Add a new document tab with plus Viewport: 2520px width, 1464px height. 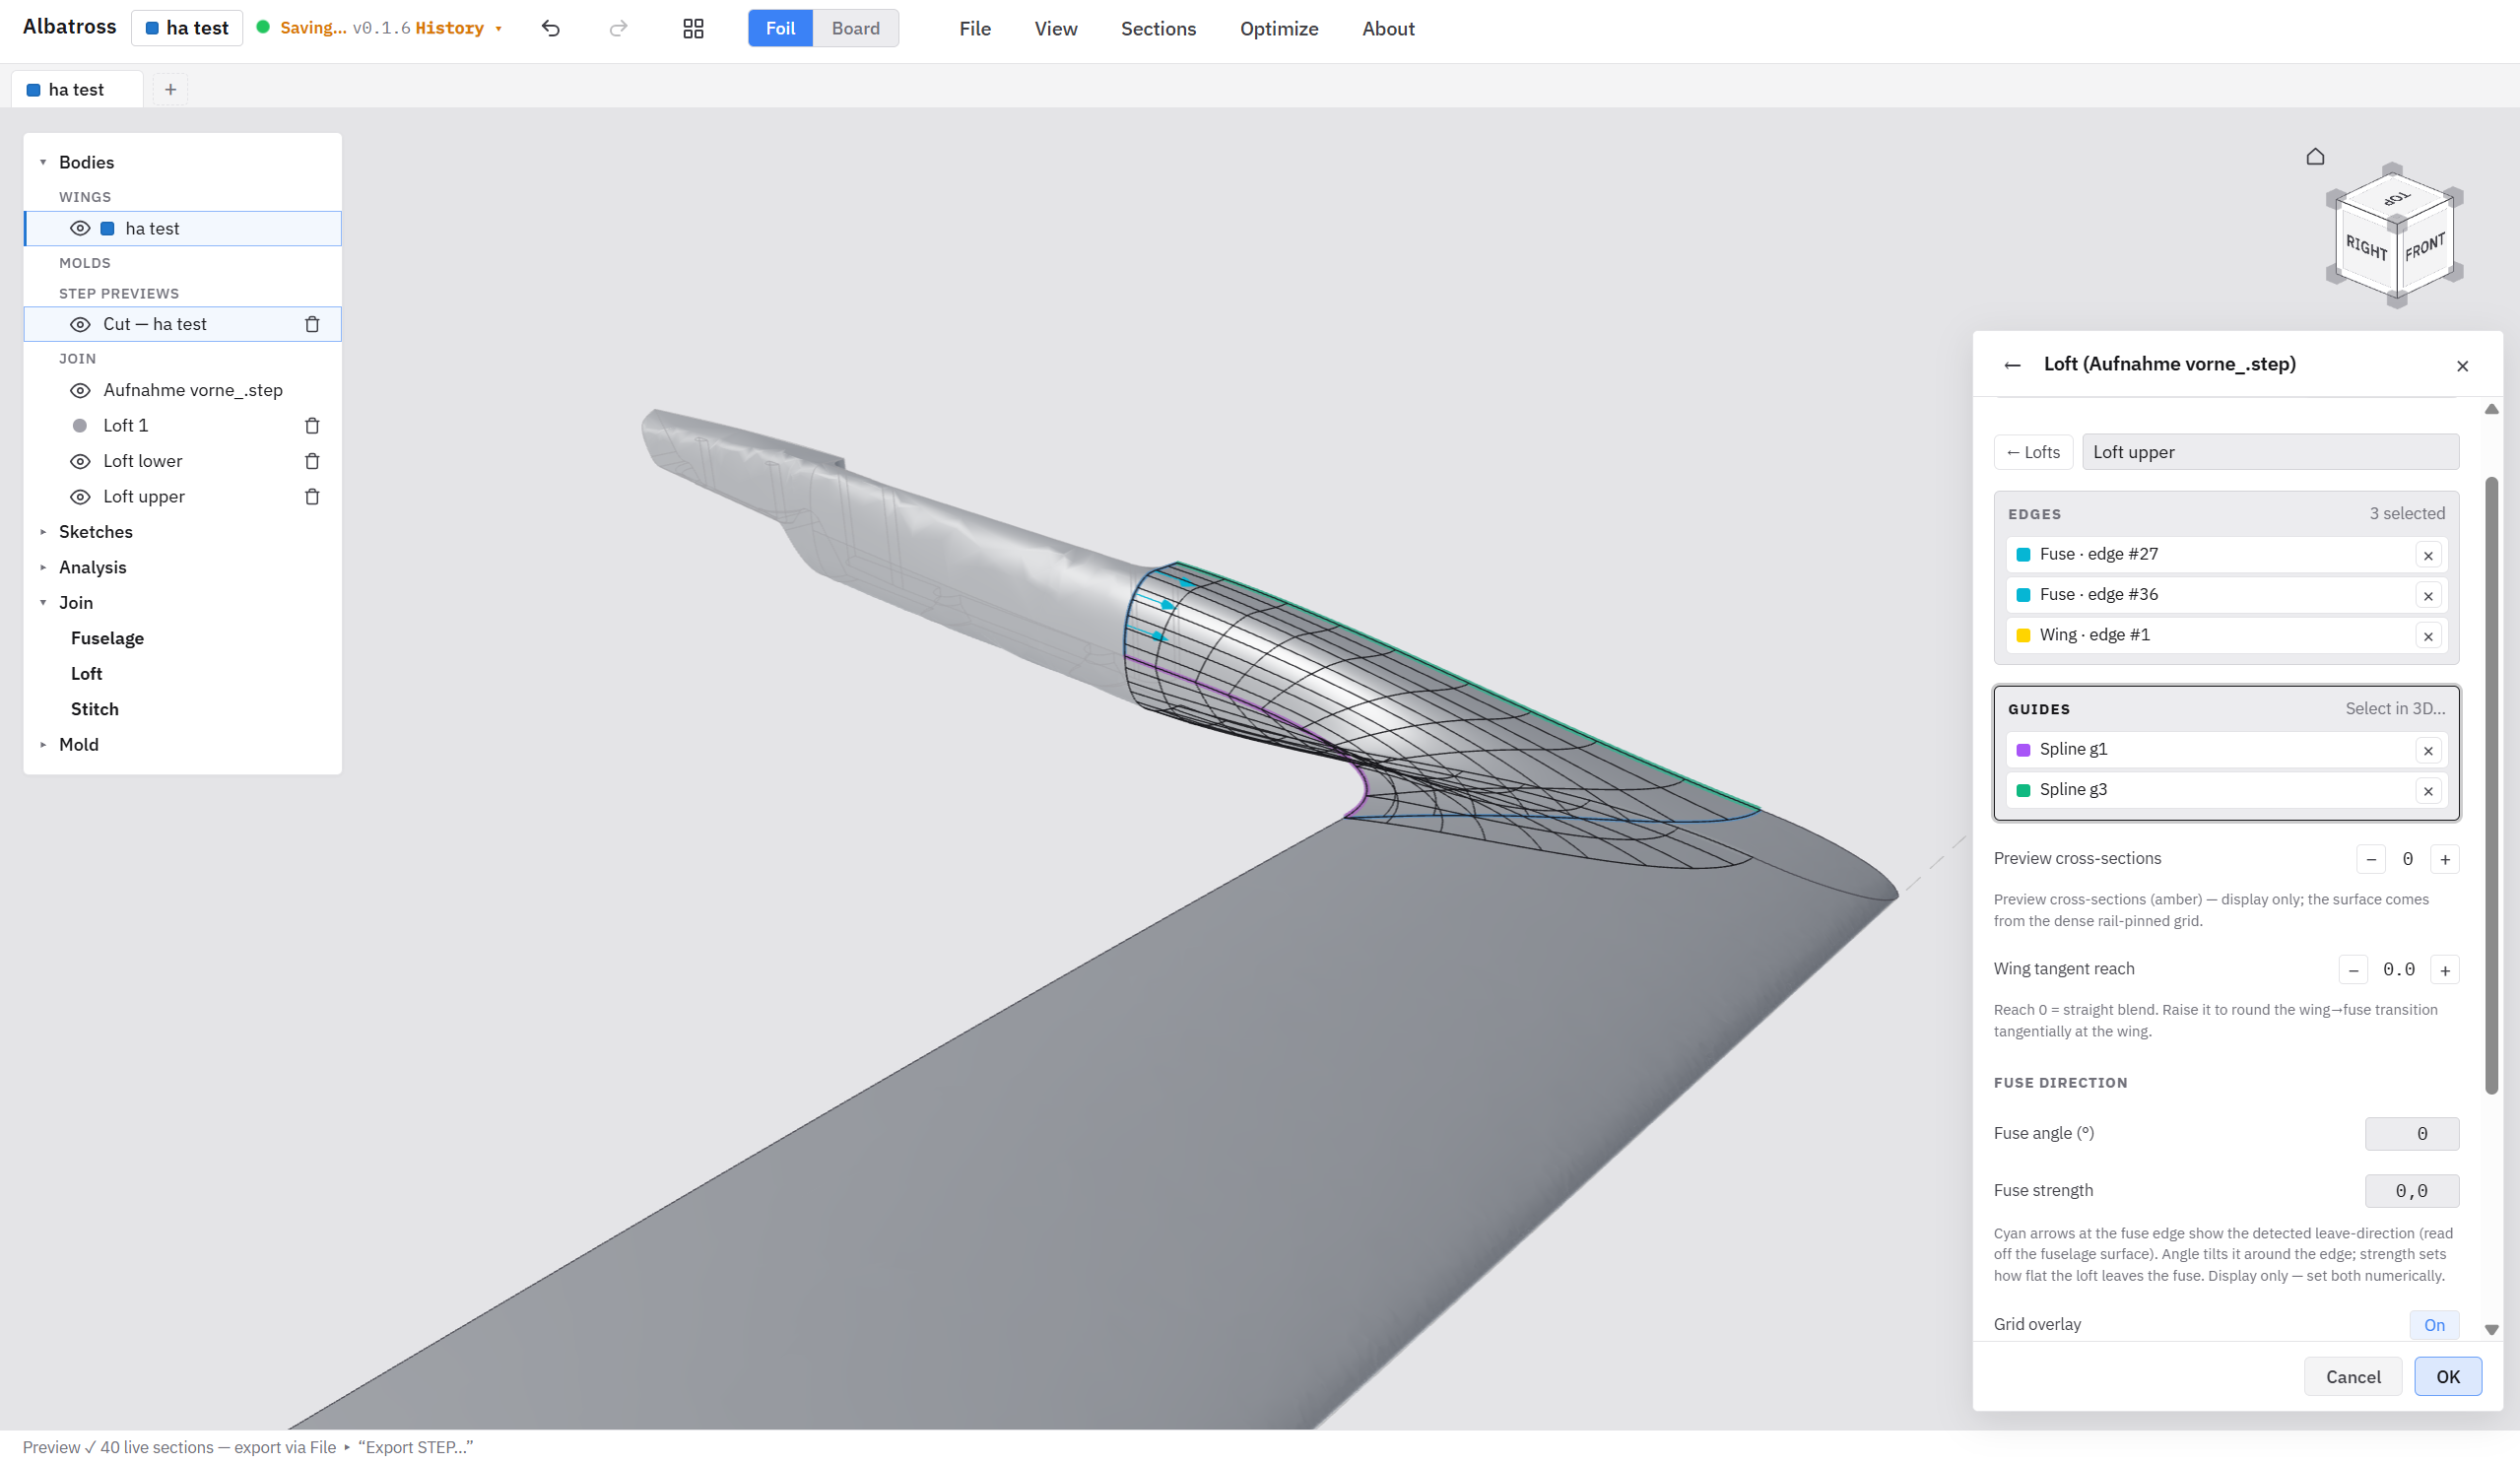point(171,90)
